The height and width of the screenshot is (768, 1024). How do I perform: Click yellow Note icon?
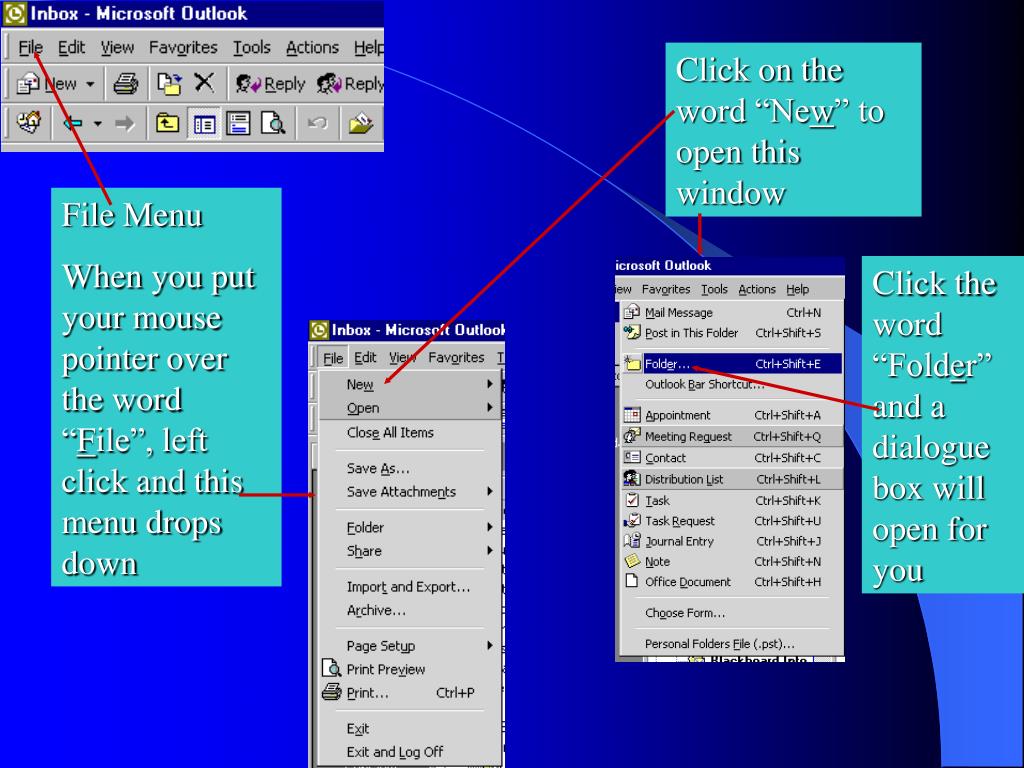coord(632,561)
